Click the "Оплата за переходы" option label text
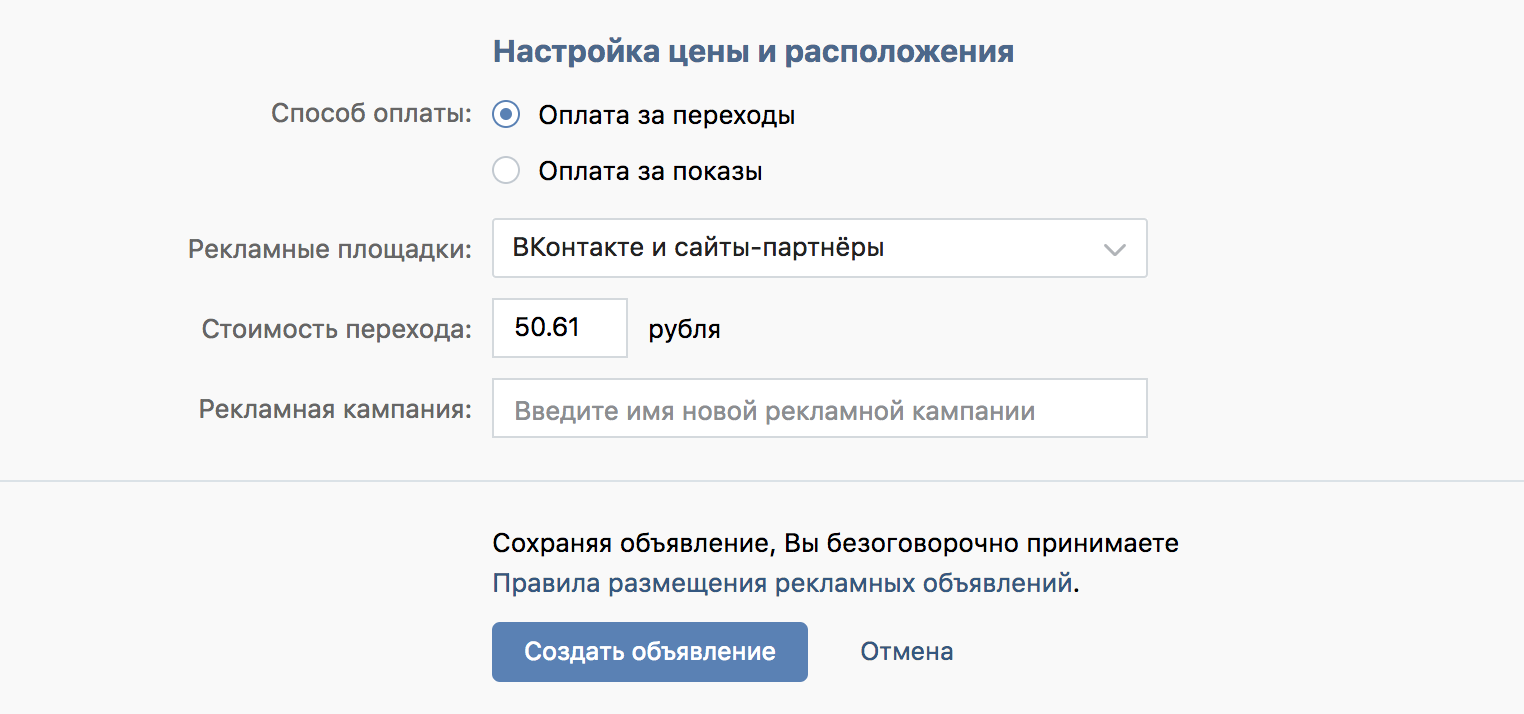Viewport: 1524px width, 714px height. point(667,115)
